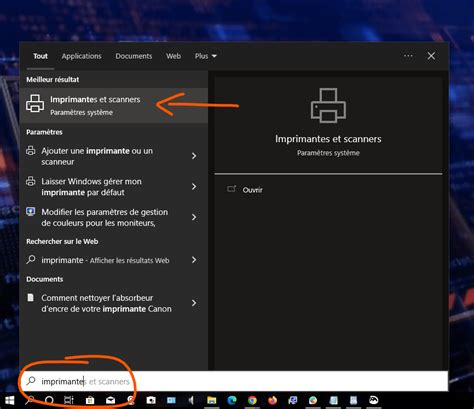Click the Ajouter une imprimante printer icon
This screenshot has height=409, width=474.
pyautogui.click(x=31, y=151)
